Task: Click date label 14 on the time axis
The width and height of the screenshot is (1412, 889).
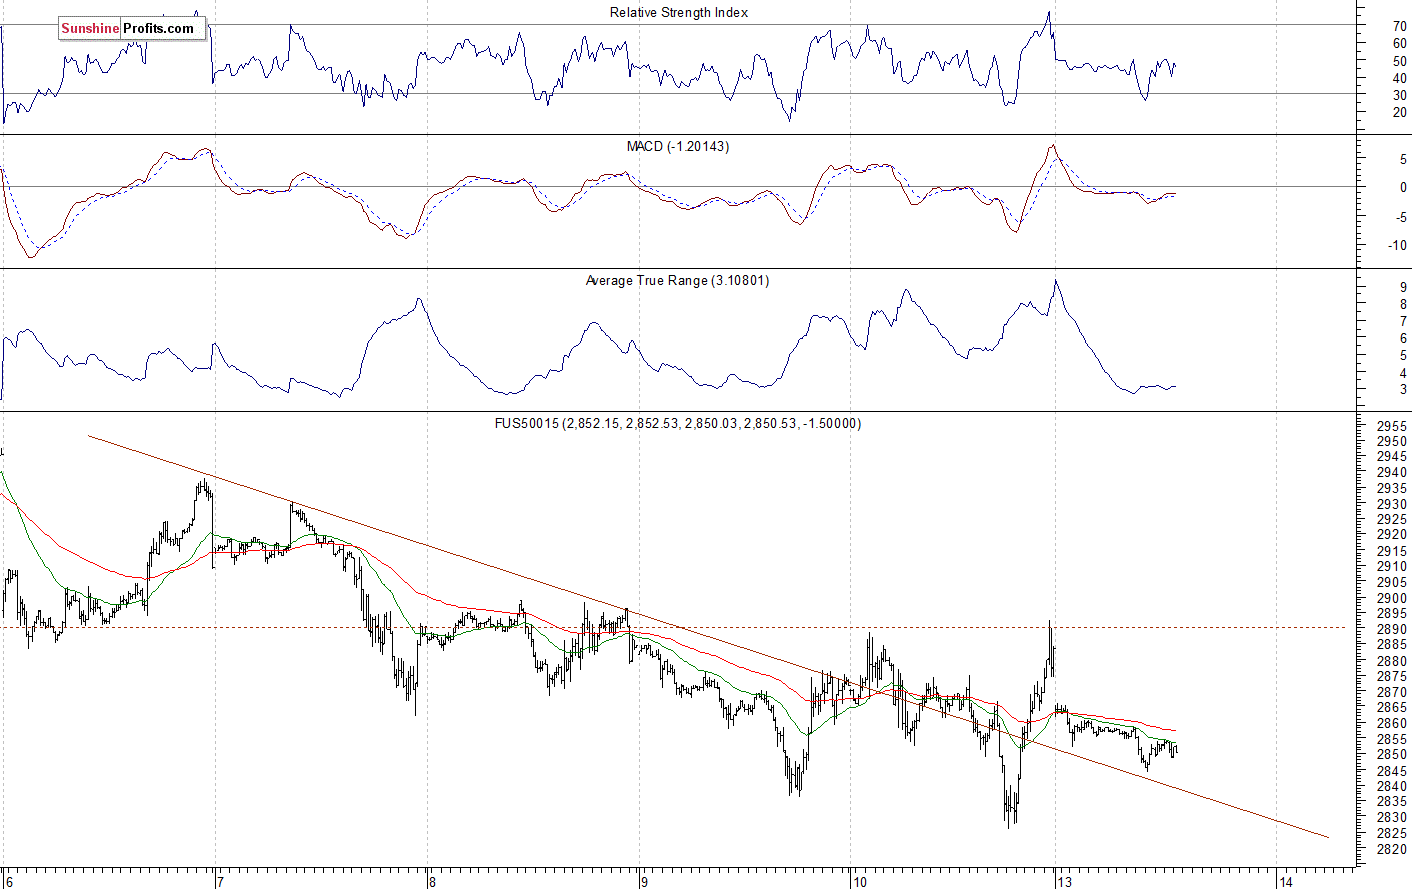Action: [1285, 881]
